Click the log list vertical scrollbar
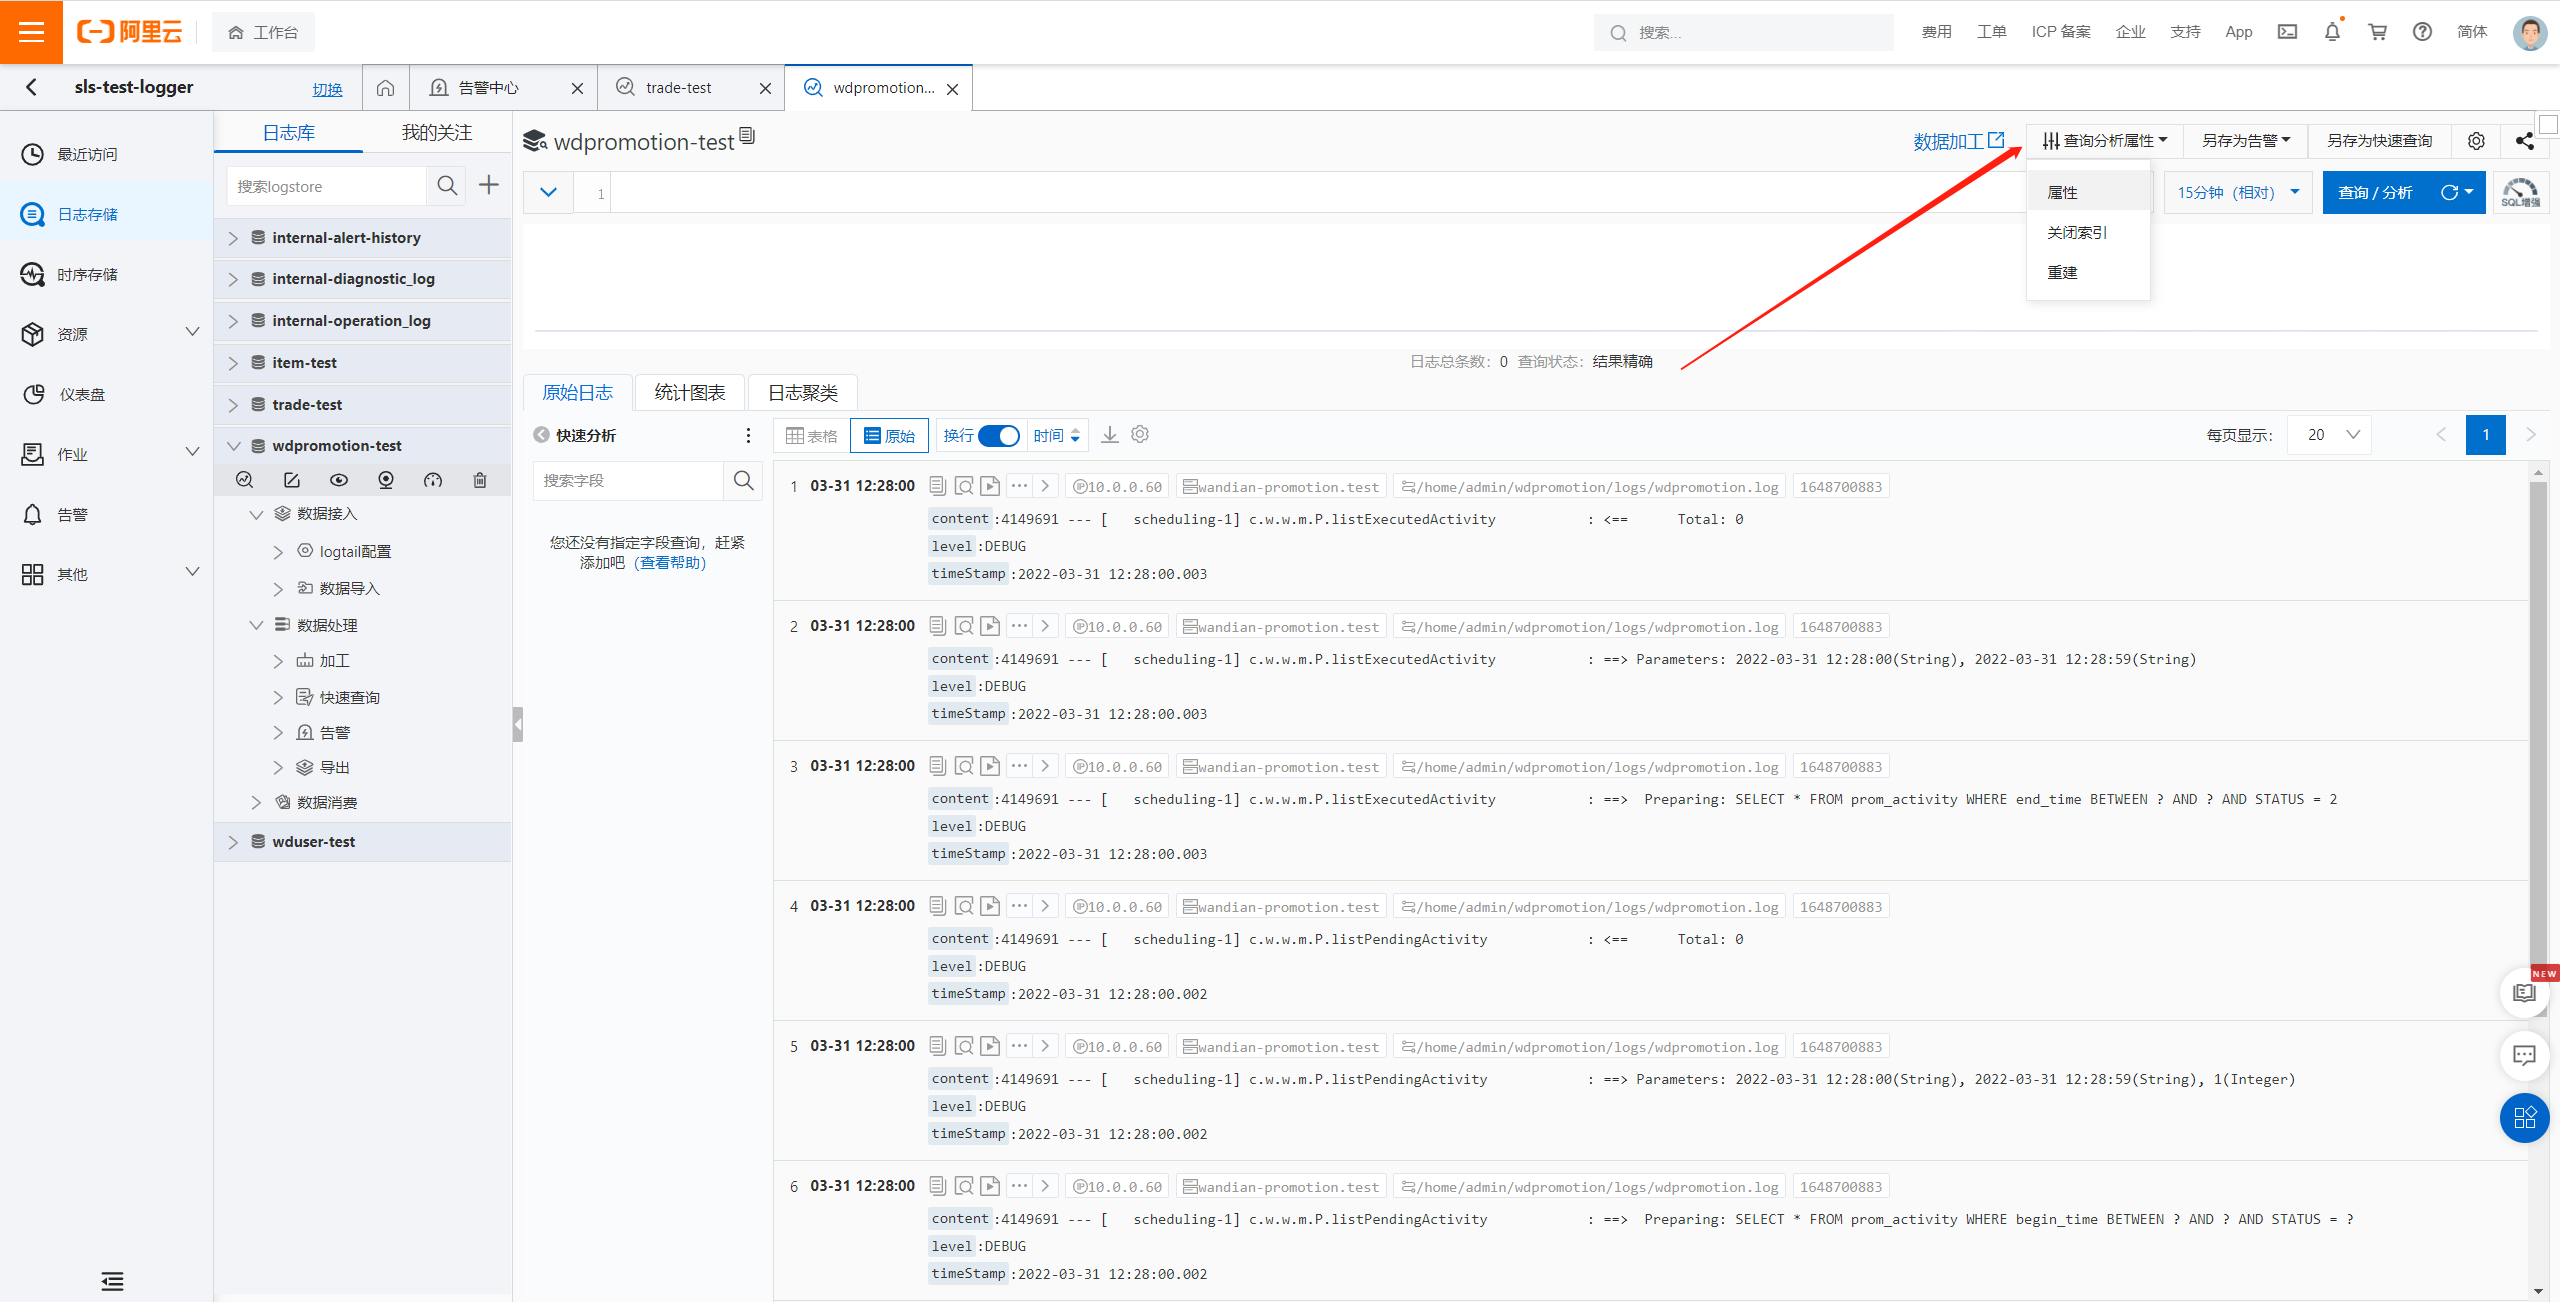The height and width of the screenshot is (1302, 2560). point(2537,700)
